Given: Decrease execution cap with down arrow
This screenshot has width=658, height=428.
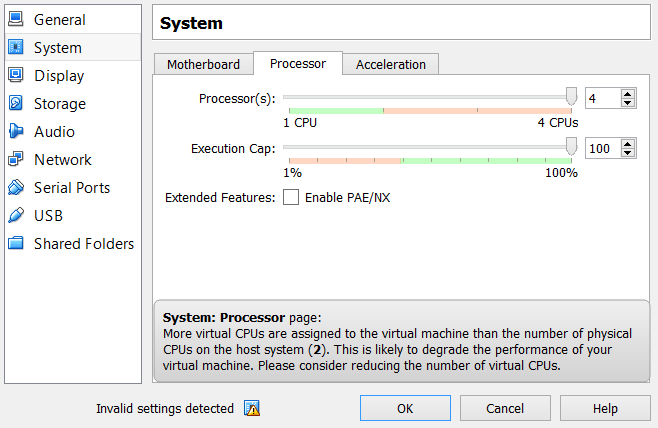Looking at the screenshot, I should coord(628,153).
